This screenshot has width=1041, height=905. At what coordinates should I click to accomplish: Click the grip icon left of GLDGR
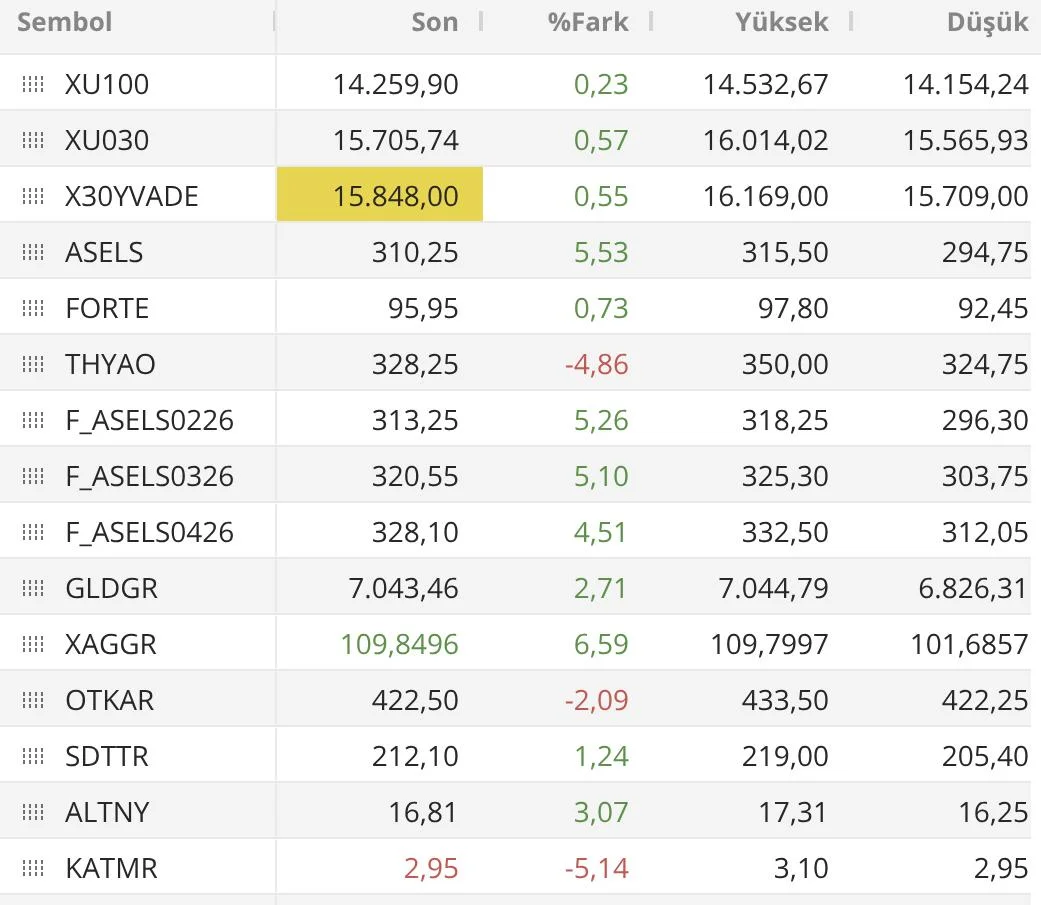(x=33, y=588)
